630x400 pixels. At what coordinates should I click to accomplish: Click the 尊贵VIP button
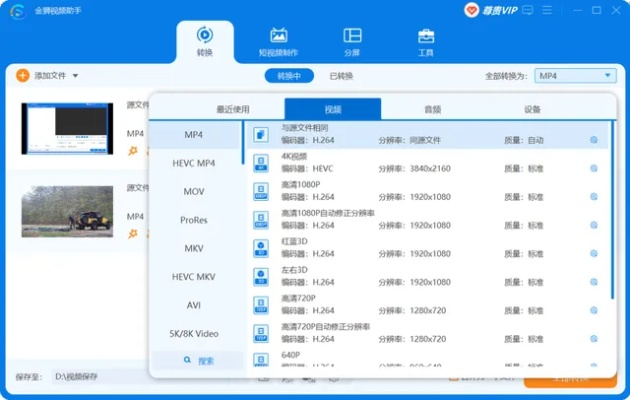(x=490, y=10)
